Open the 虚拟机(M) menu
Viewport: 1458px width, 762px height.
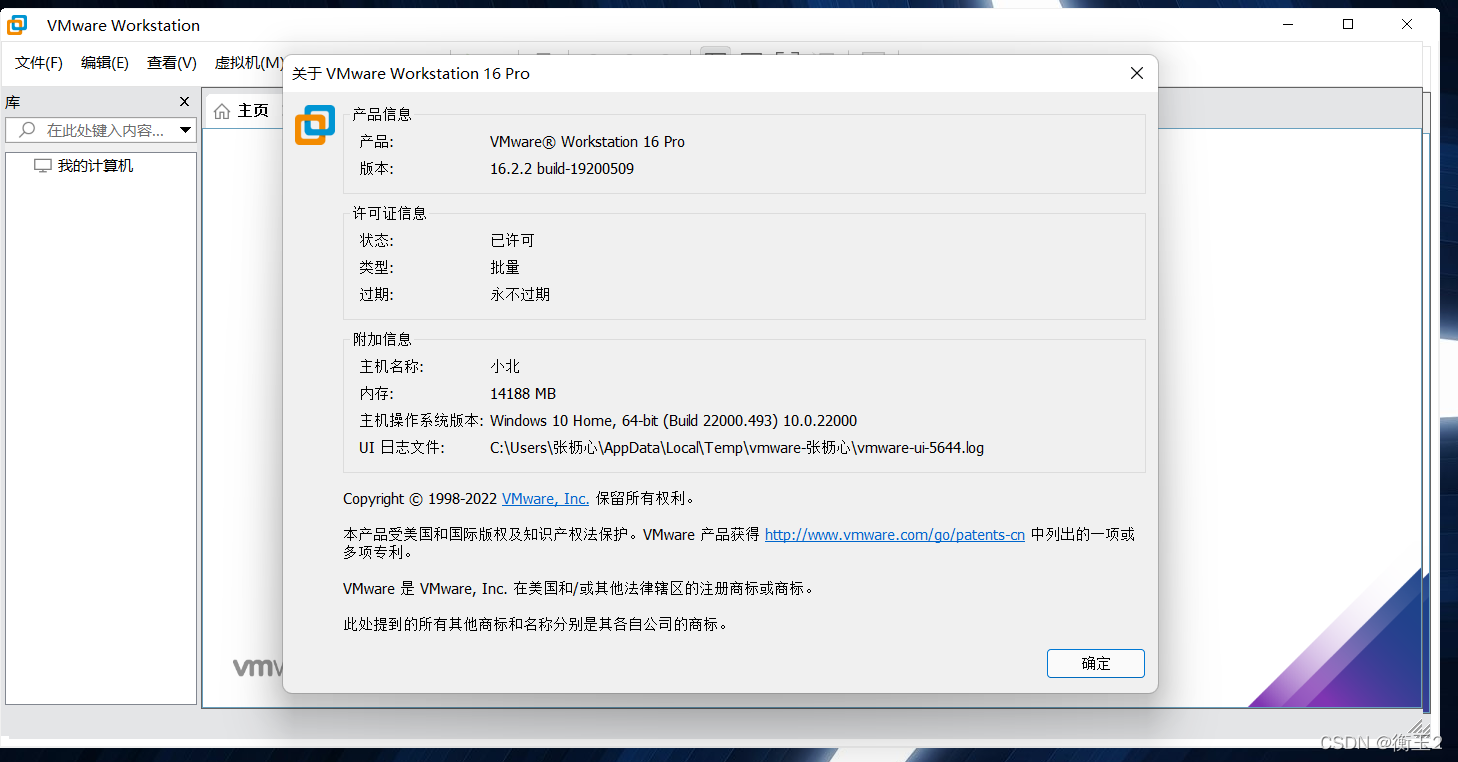[249, 63]
